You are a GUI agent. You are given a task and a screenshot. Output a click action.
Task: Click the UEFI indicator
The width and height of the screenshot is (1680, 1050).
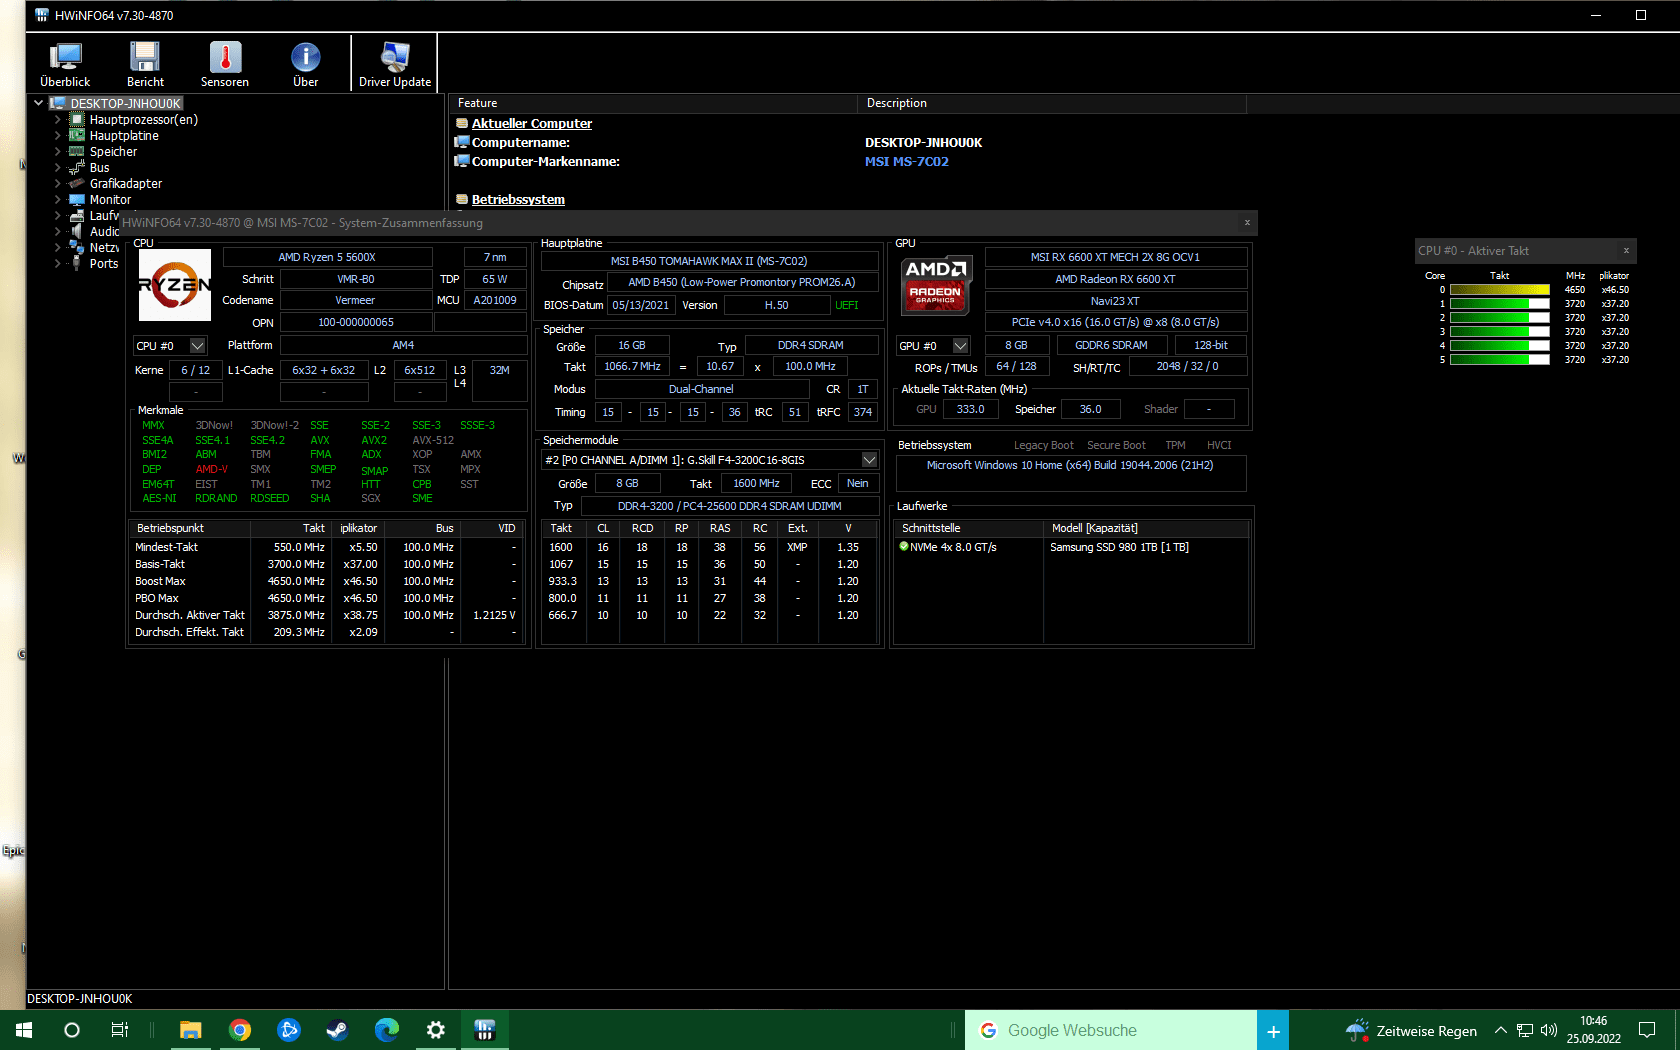click(x=846, y=306)
